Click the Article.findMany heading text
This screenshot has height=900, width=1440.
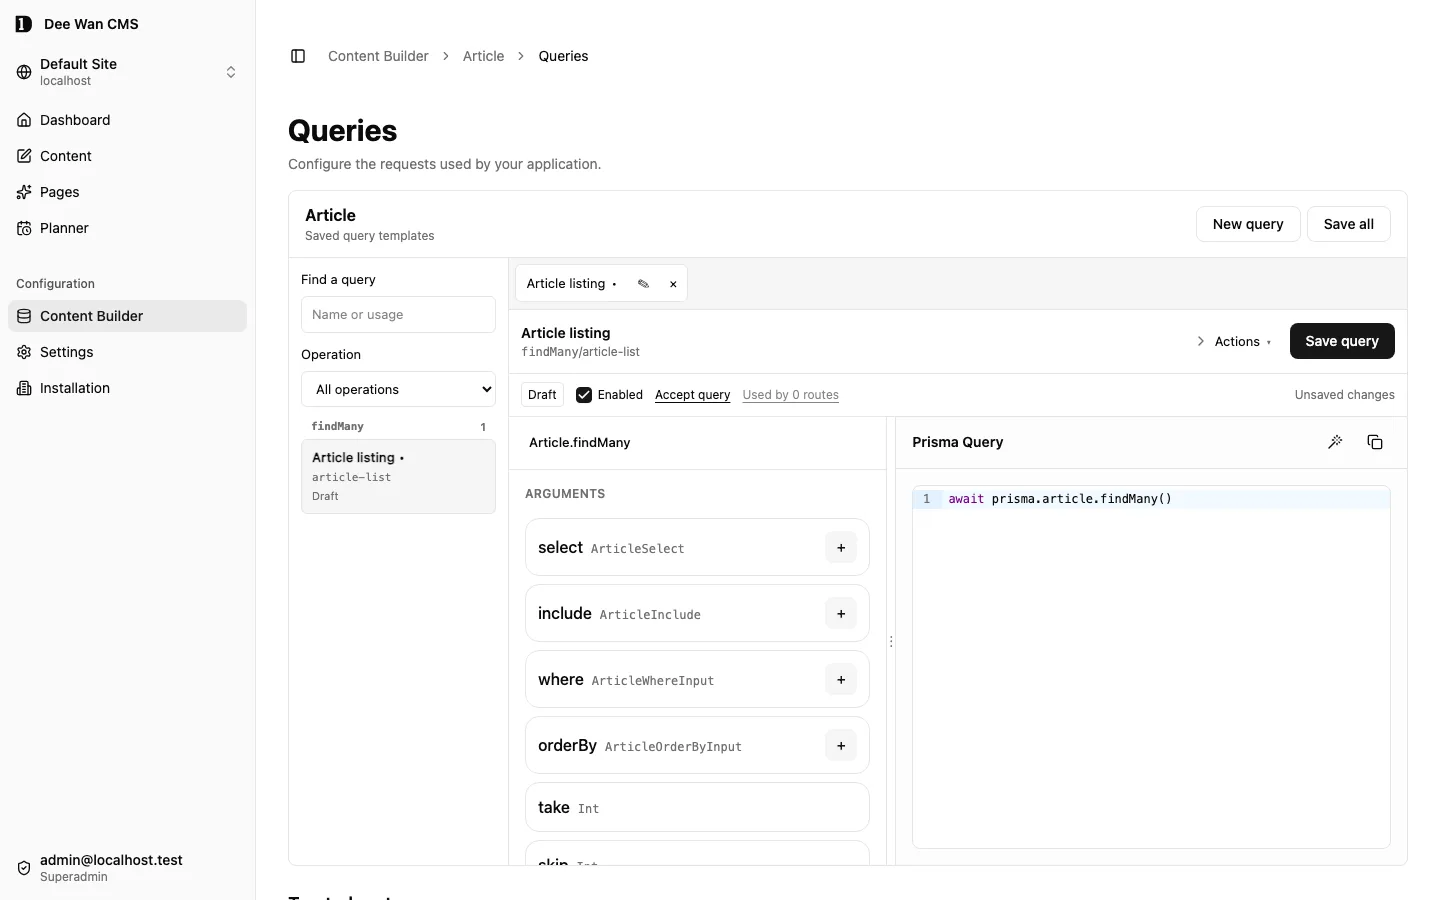point(580,442)
